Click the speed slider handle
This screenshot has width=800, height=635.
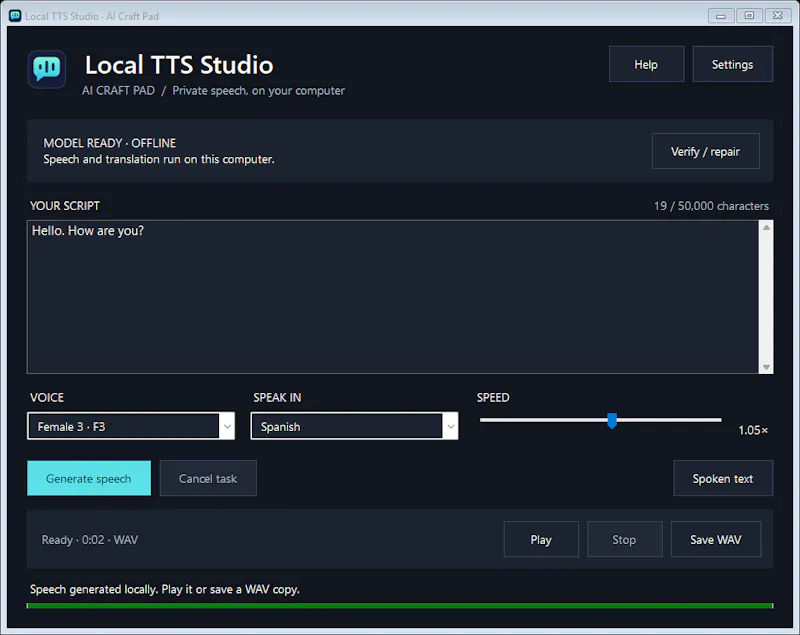(612, 421)
